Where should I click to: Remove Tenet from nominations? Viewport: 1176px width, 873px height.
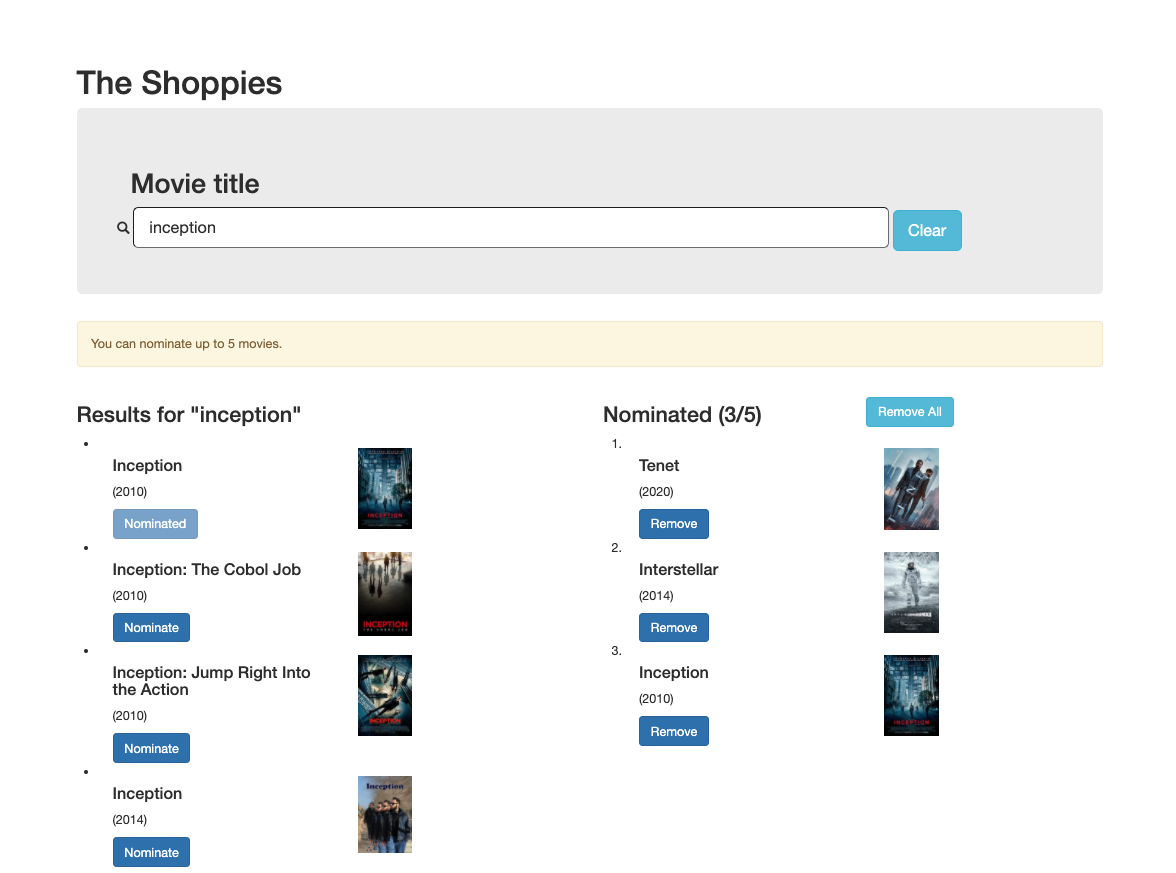pyautogui.click(x=674, y=524)
